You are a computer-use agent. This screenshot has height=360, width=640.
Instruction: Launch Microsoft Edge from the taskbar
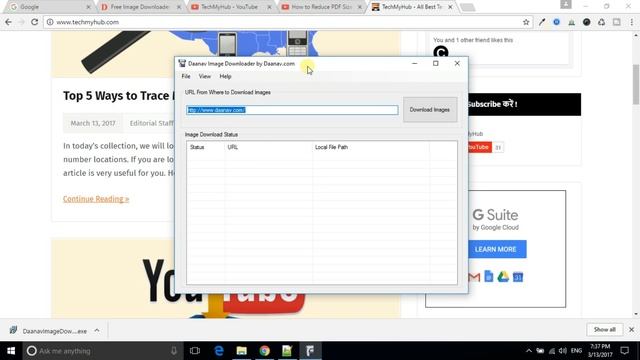tap(219, 351)
